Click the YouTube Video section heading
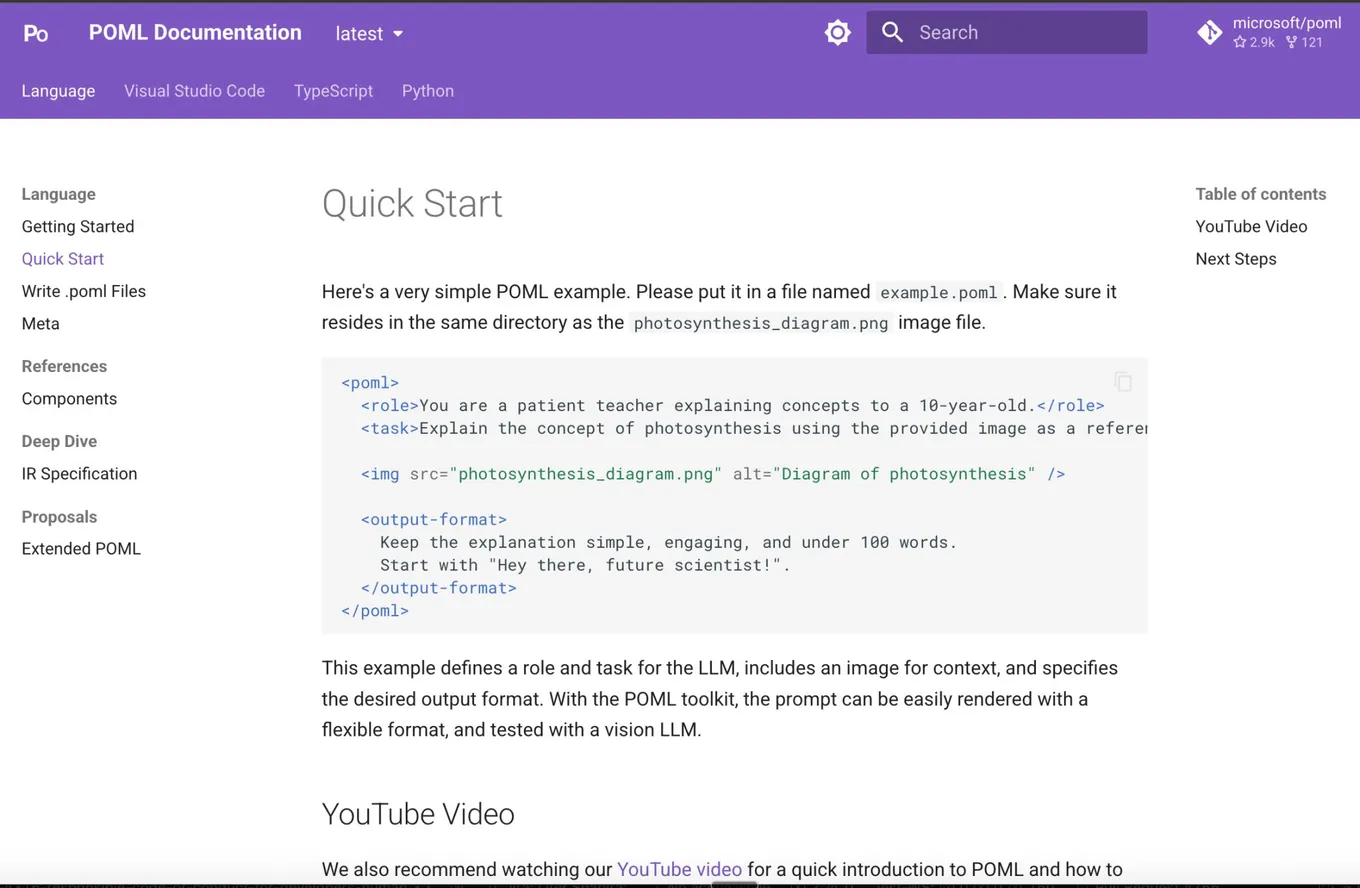 418,813
